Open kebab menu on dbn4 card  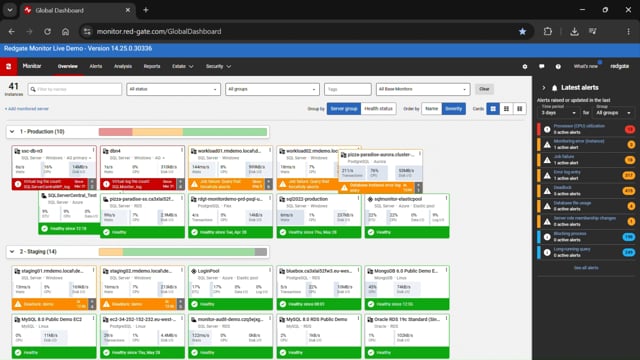point(182,151)
